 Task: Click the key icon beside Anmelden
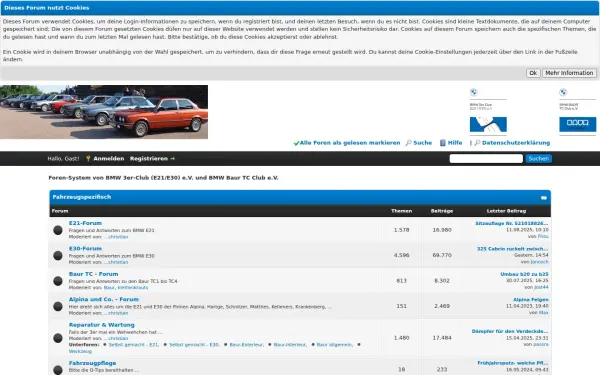88,158
